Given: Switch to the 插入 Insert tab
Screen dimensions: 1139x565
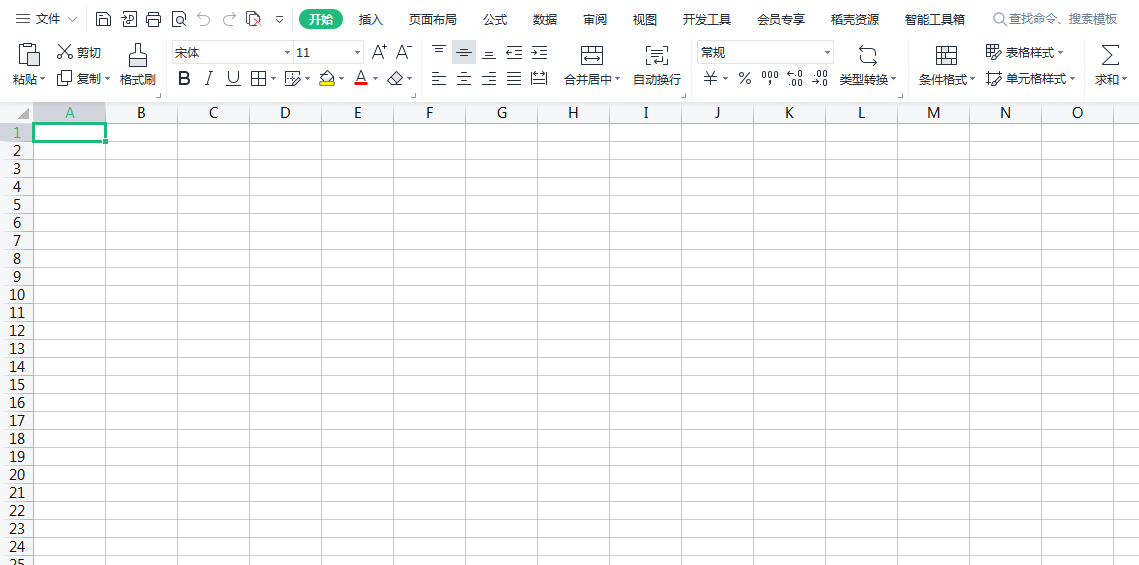Looking at the screenshot, I should pos(370,20).
